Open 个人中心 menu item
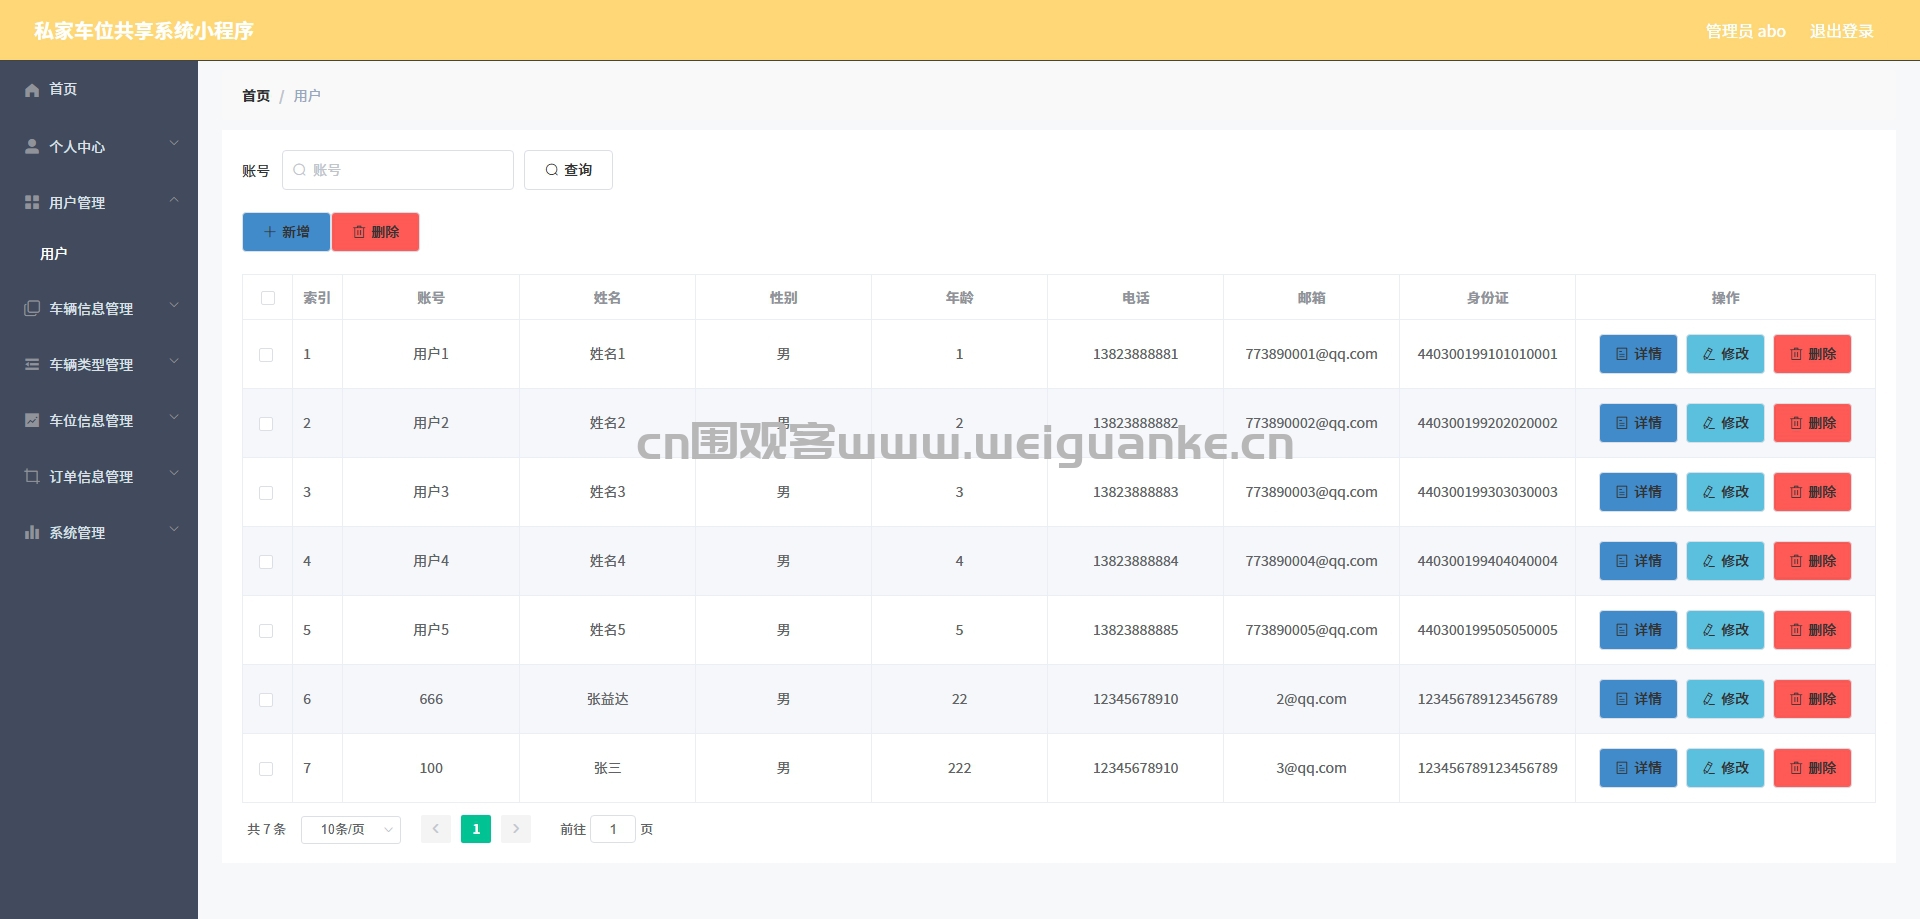This screenshot has height=919, width=1920. coord(99,147)
